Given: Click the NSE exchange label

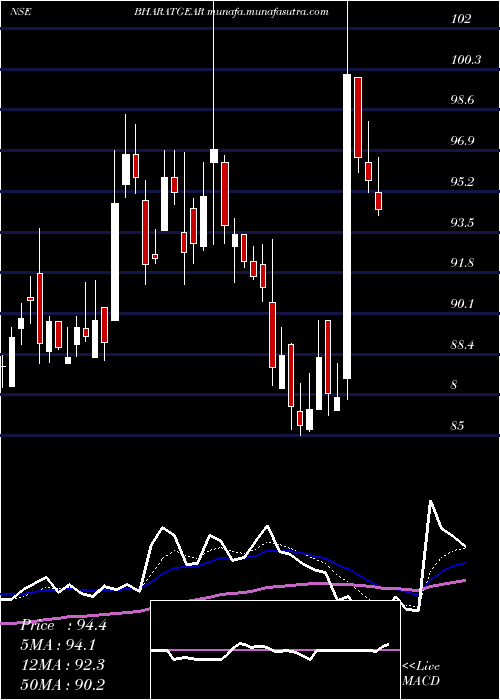Looking at the screenshot, I should pyautogui.click(x=20, y=12).
